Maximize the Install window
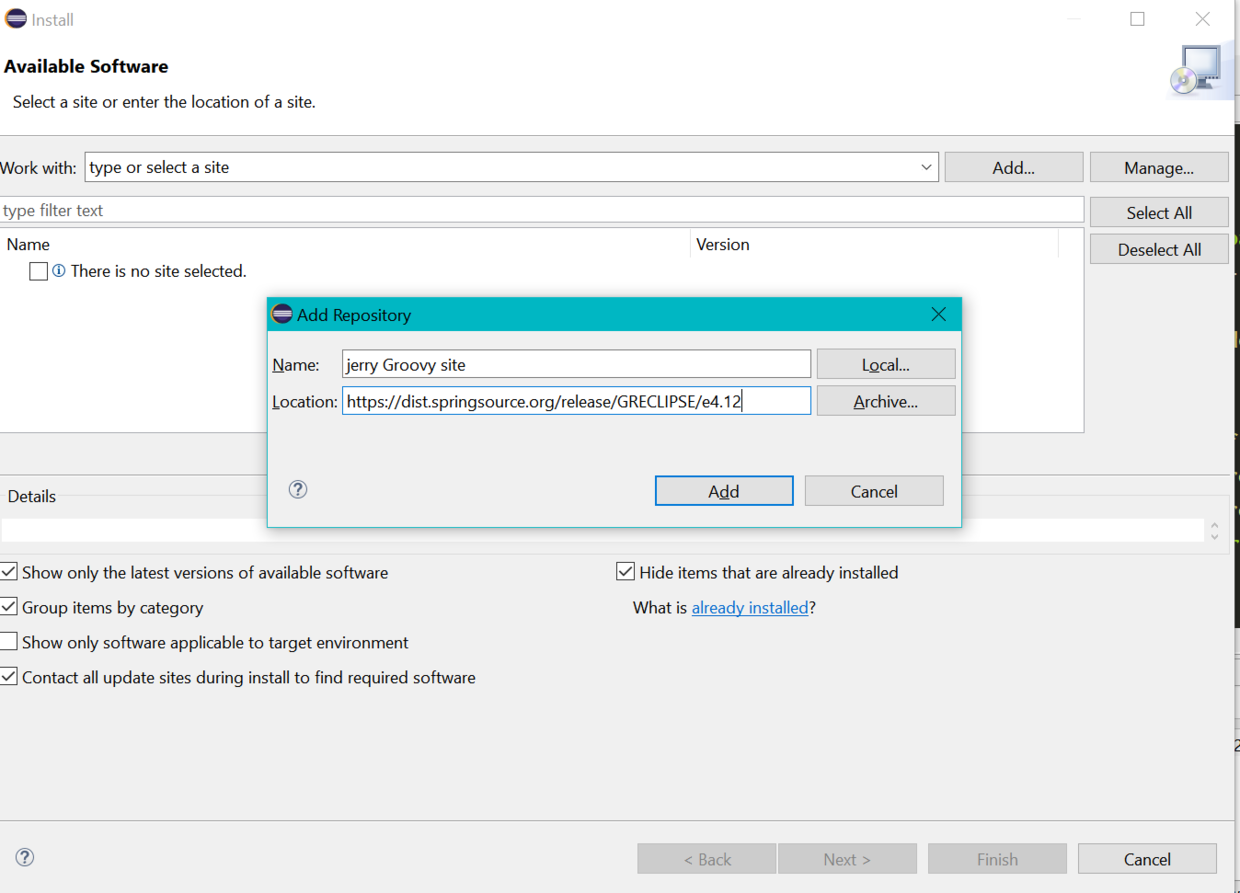The height and width of the screenshot is (893, 1240). click(x=1138, y=19)
